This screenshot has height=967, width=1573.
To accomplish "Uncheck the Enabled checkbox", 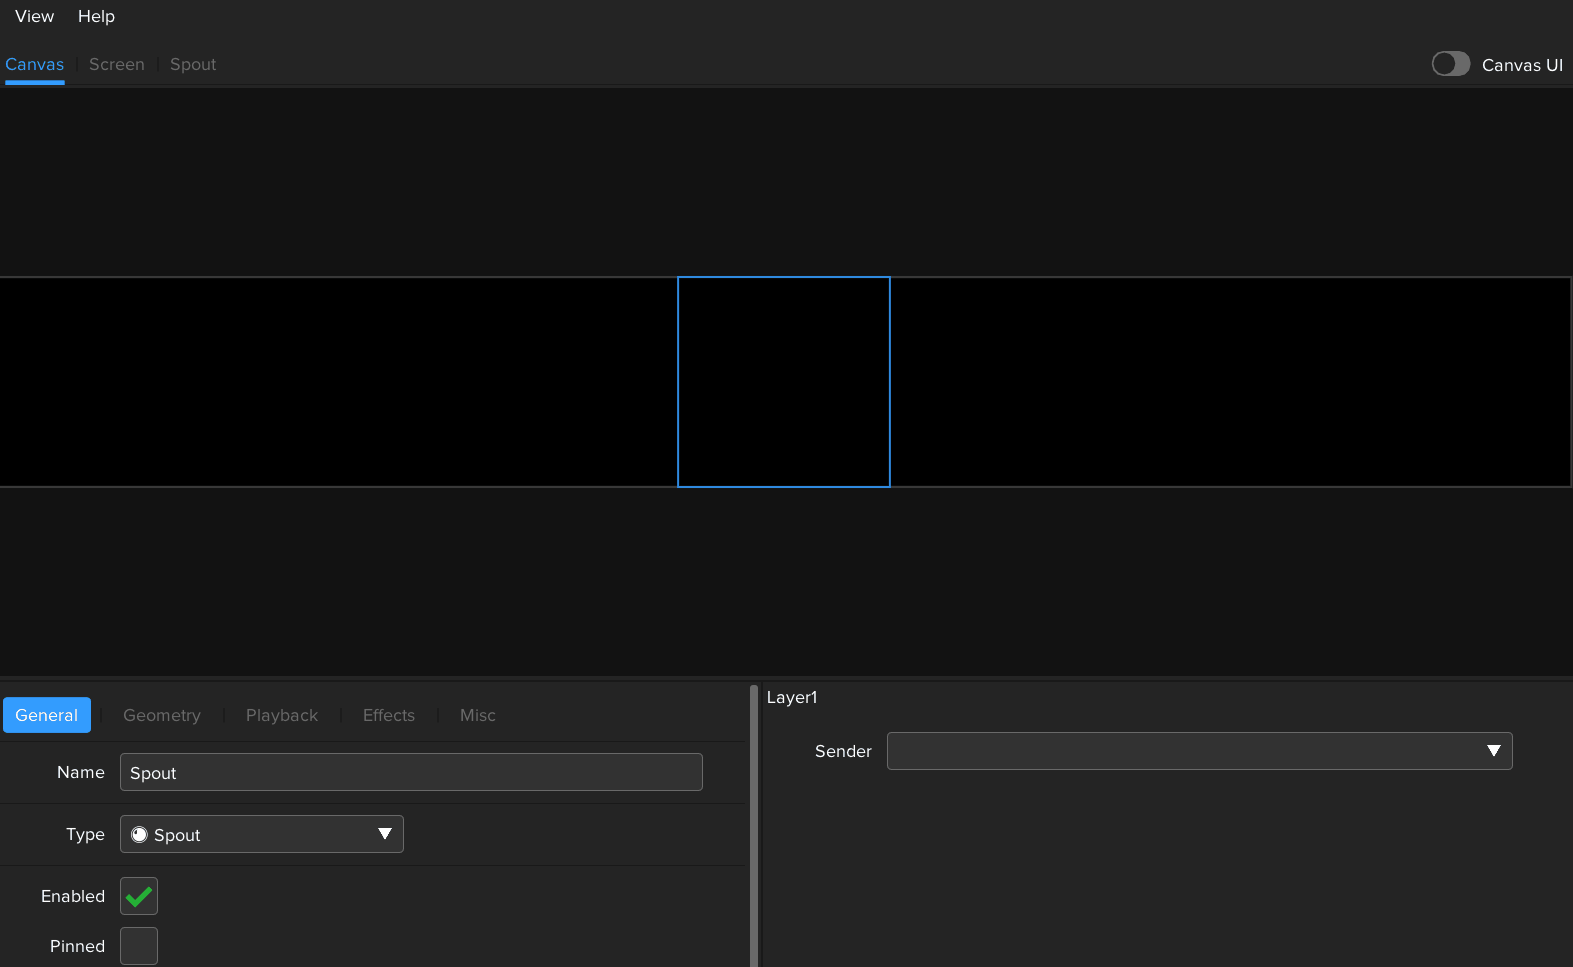I will [x=139, y=896].
